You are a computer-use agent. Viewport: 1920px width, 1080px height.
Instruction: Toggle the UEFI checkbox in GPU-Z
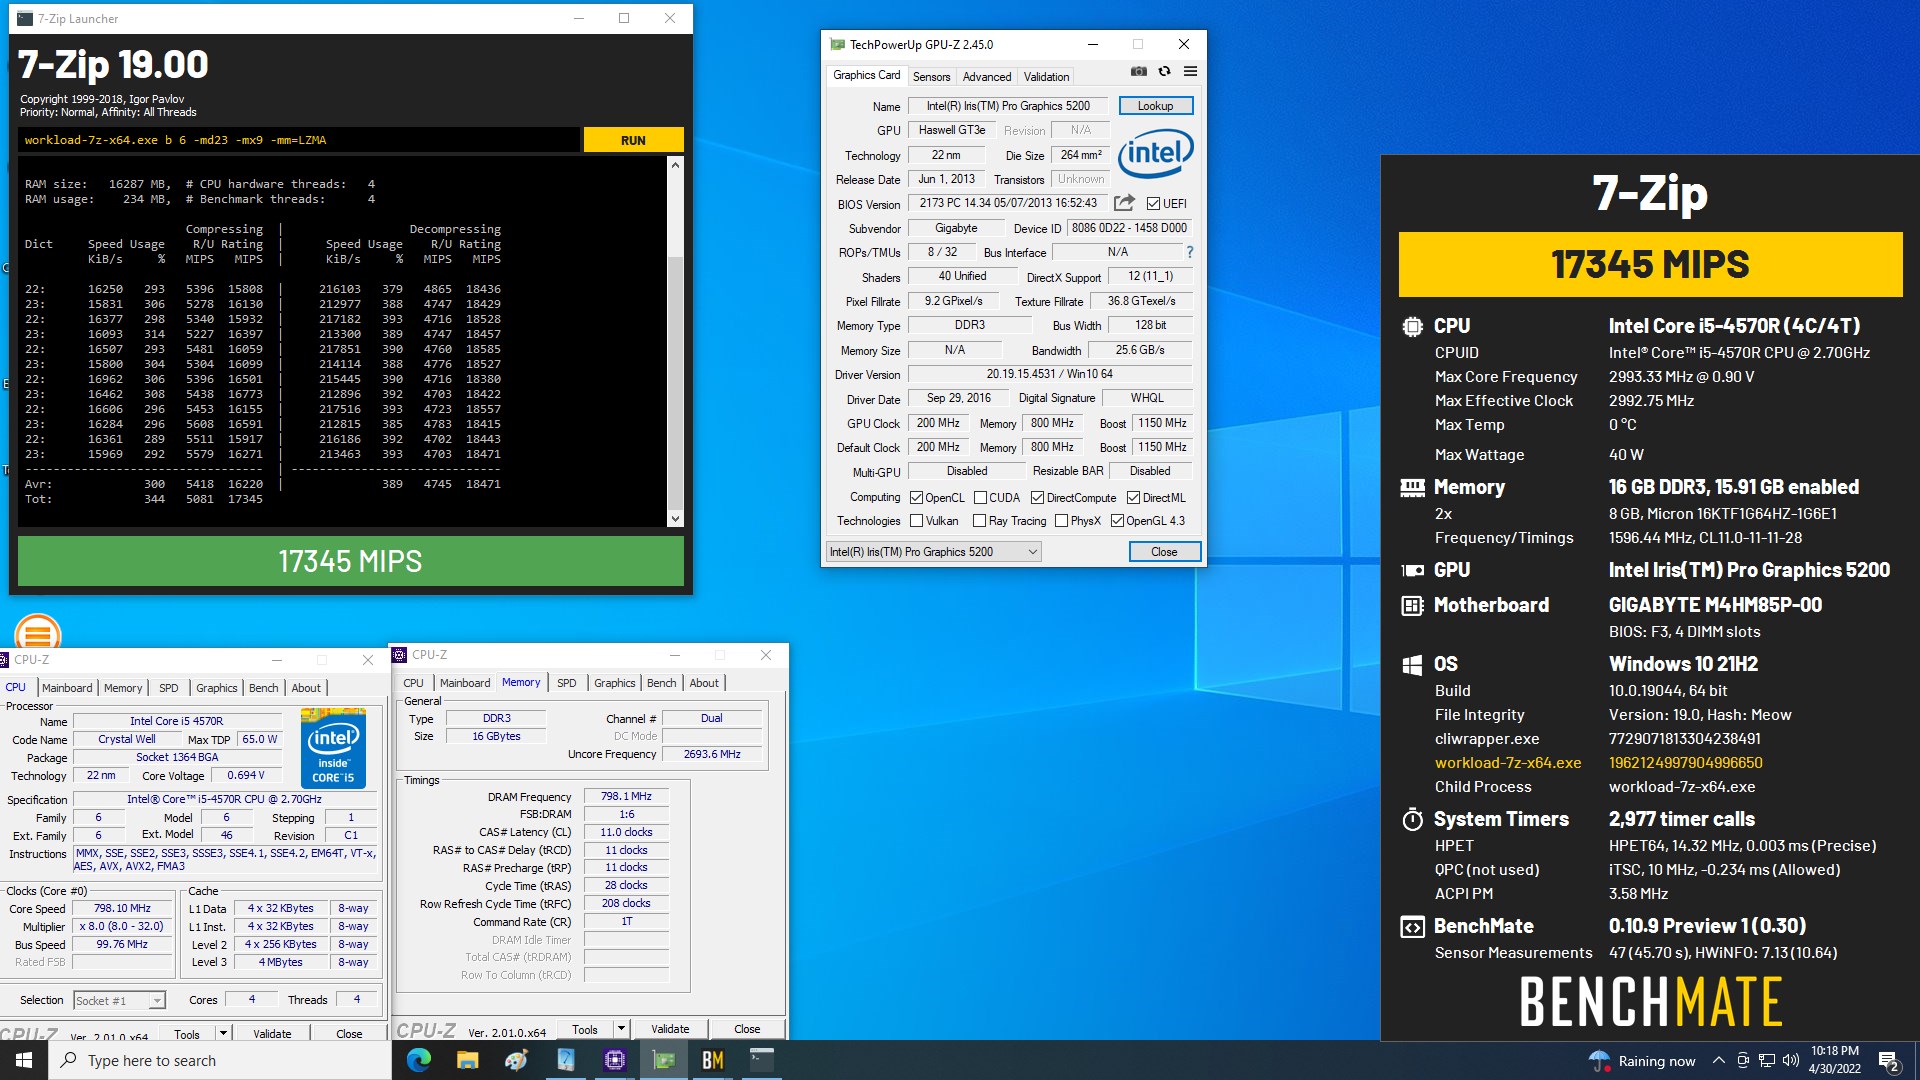(x=1153, y=204)
